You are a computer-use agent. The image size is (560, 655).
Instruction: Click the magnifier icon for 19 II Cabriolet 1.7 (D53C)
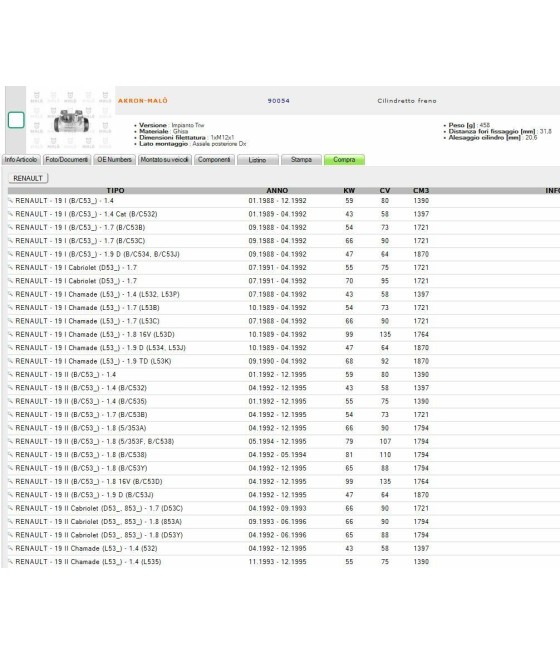11,508
